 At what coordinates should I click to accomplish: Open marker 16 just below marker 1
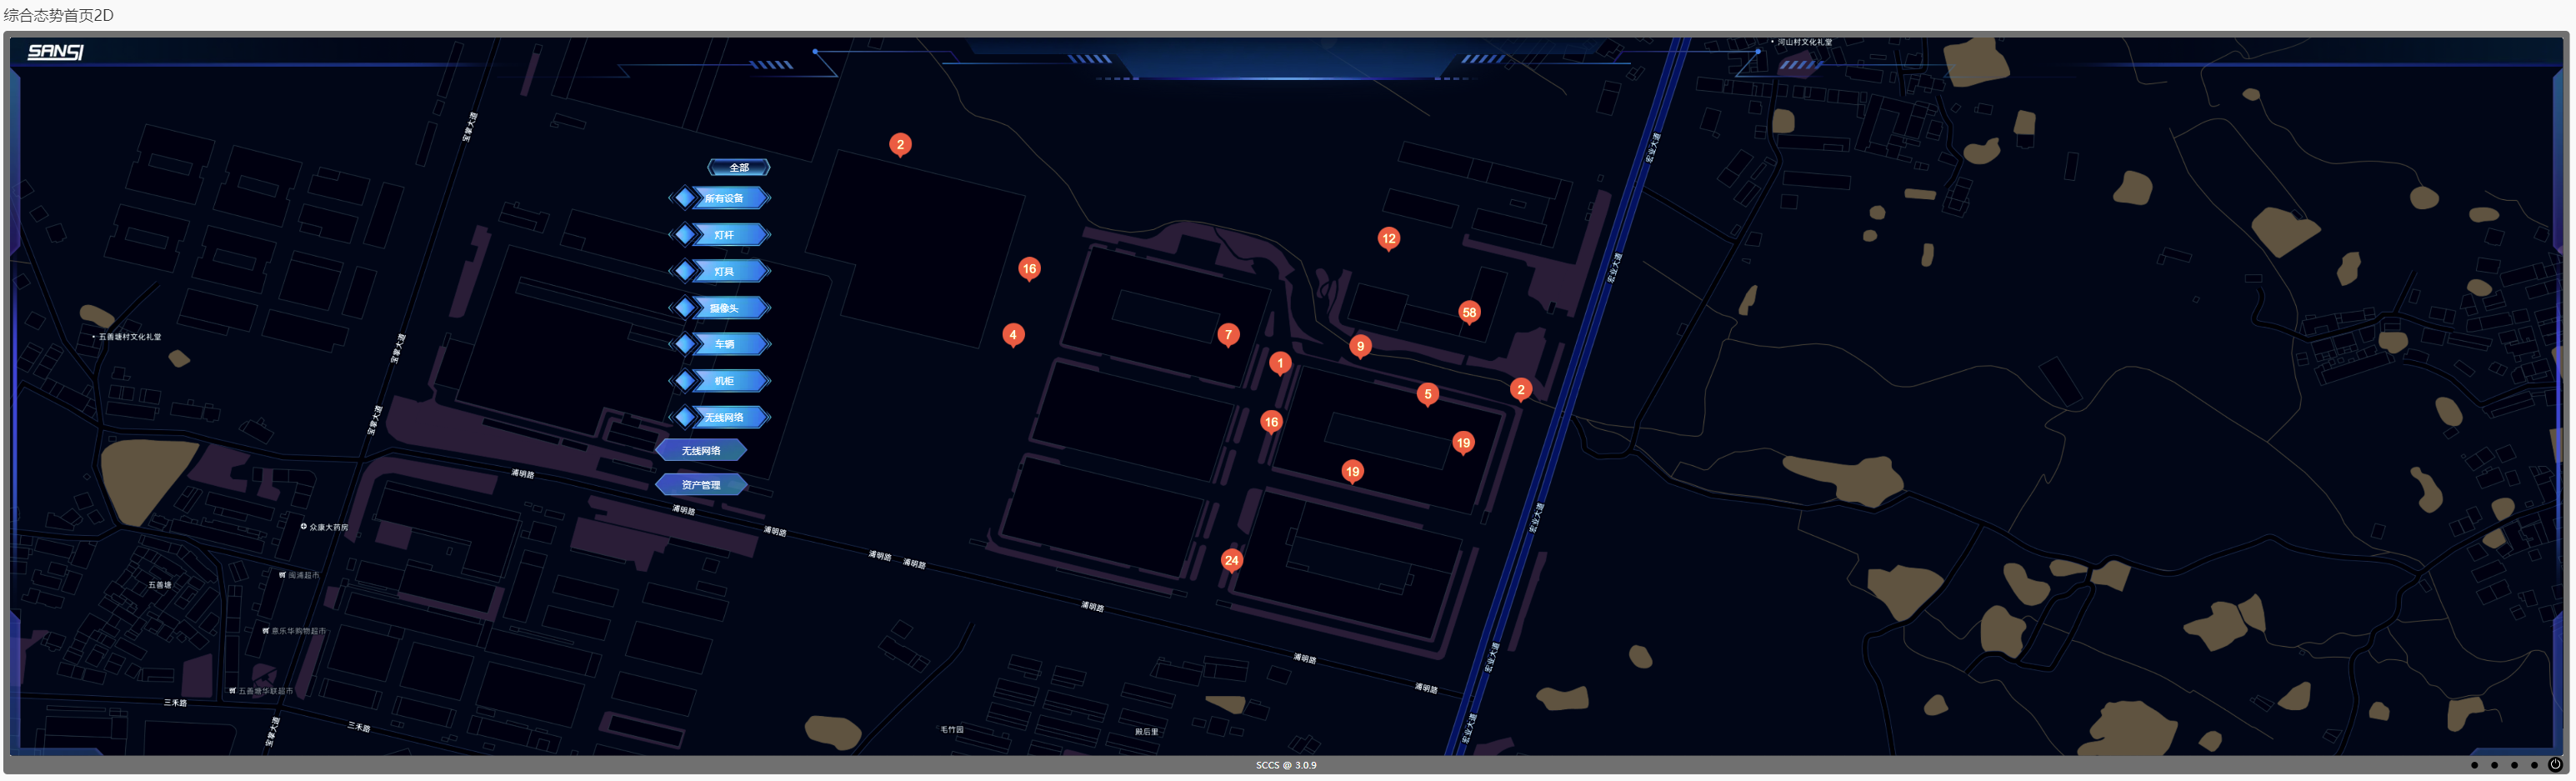click(1271, 422)
